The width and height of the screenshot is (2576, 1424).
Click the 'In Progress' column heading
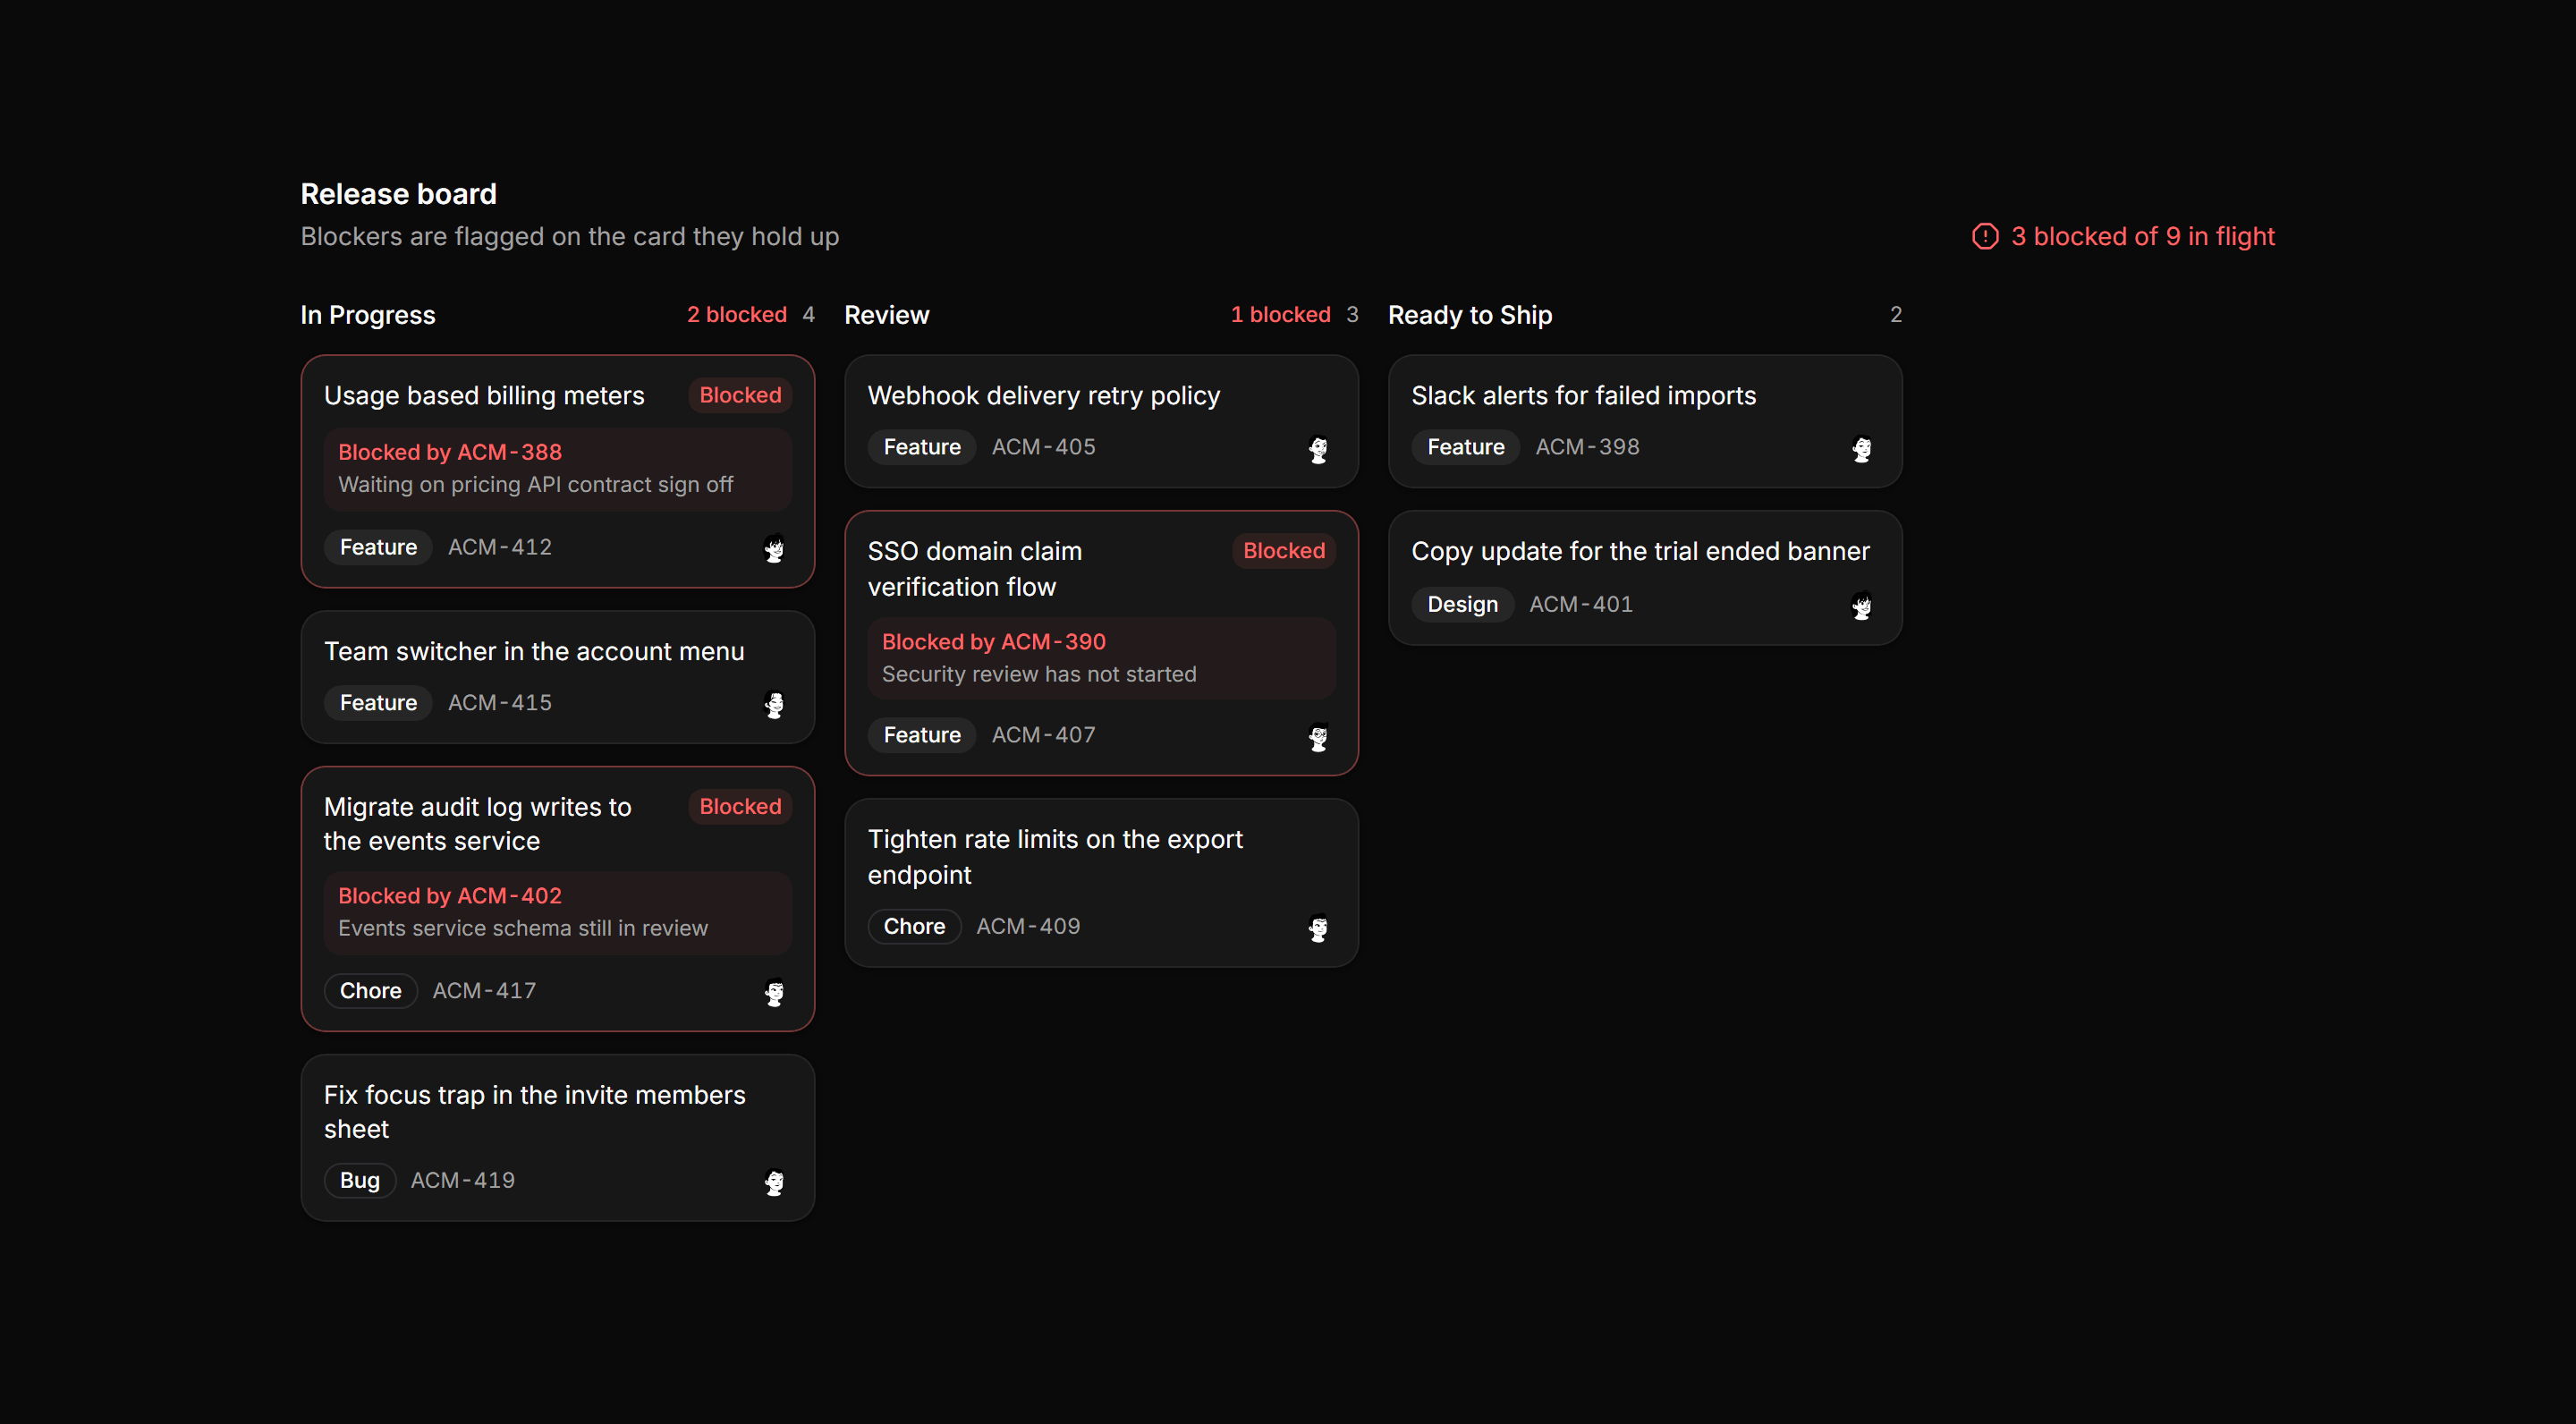point(368,315)
